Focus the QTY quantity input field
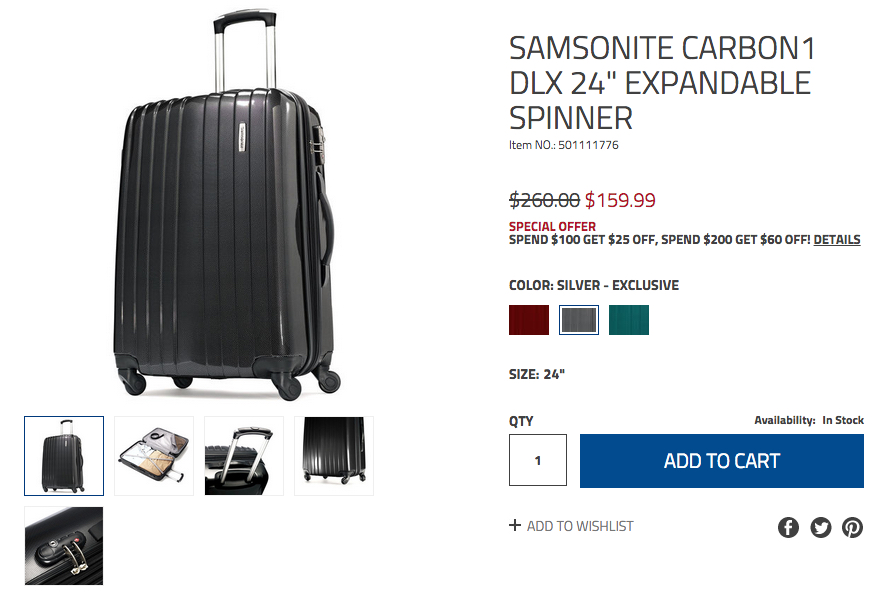 [x=538, y=460]
